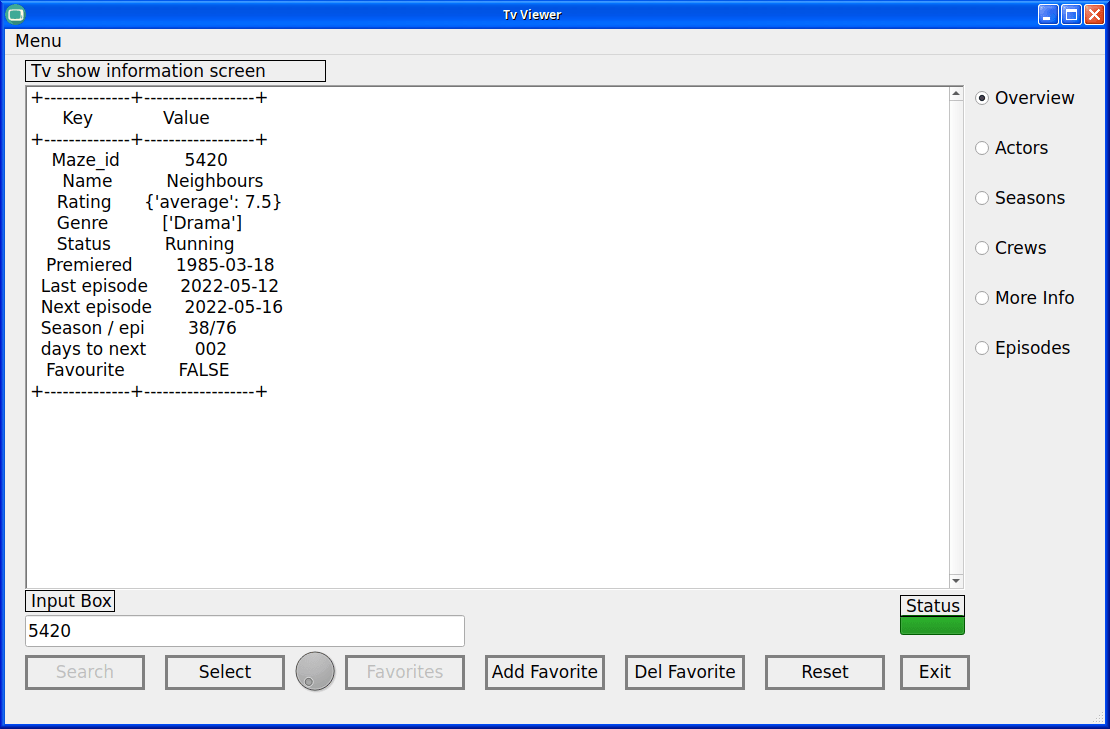This screenshot has height=729, width=1110.
Task: Click the Tv Viewer icon in the title bar
Action: (14, 14)
